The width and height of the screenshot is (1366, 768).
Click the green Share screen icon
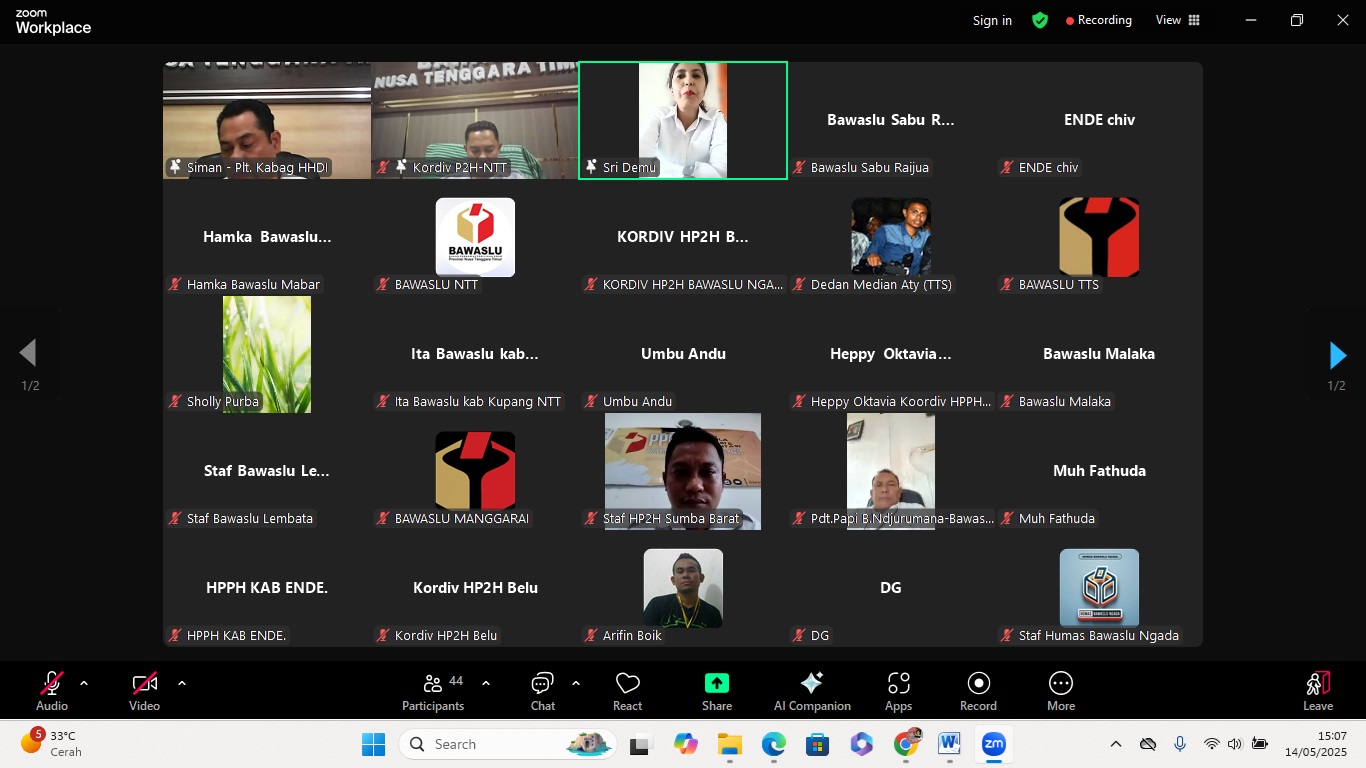point(716,683)
